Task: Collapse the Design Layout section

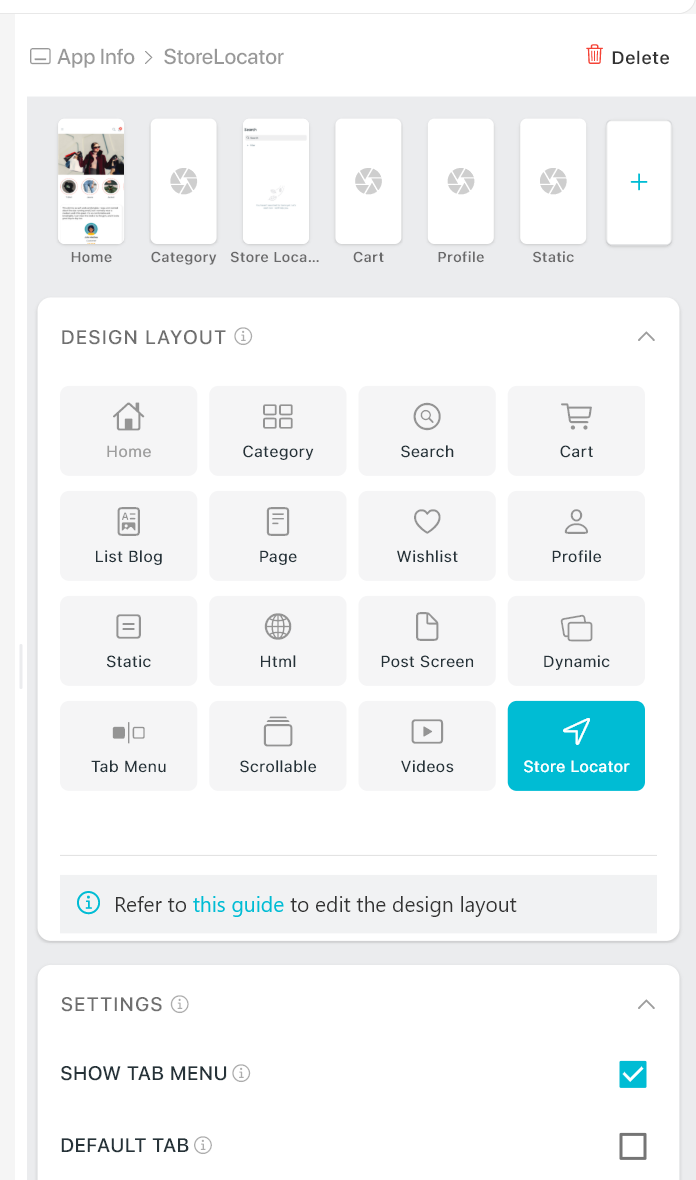Action: [646, 337]
